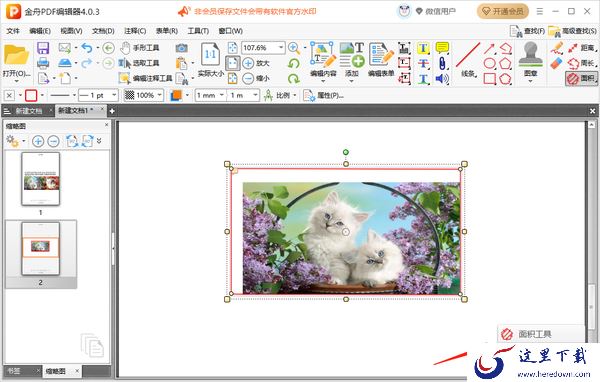Expand the Open (打开) button arrow
The width and height of the screenshot is (600, 382).
(16, 81)
